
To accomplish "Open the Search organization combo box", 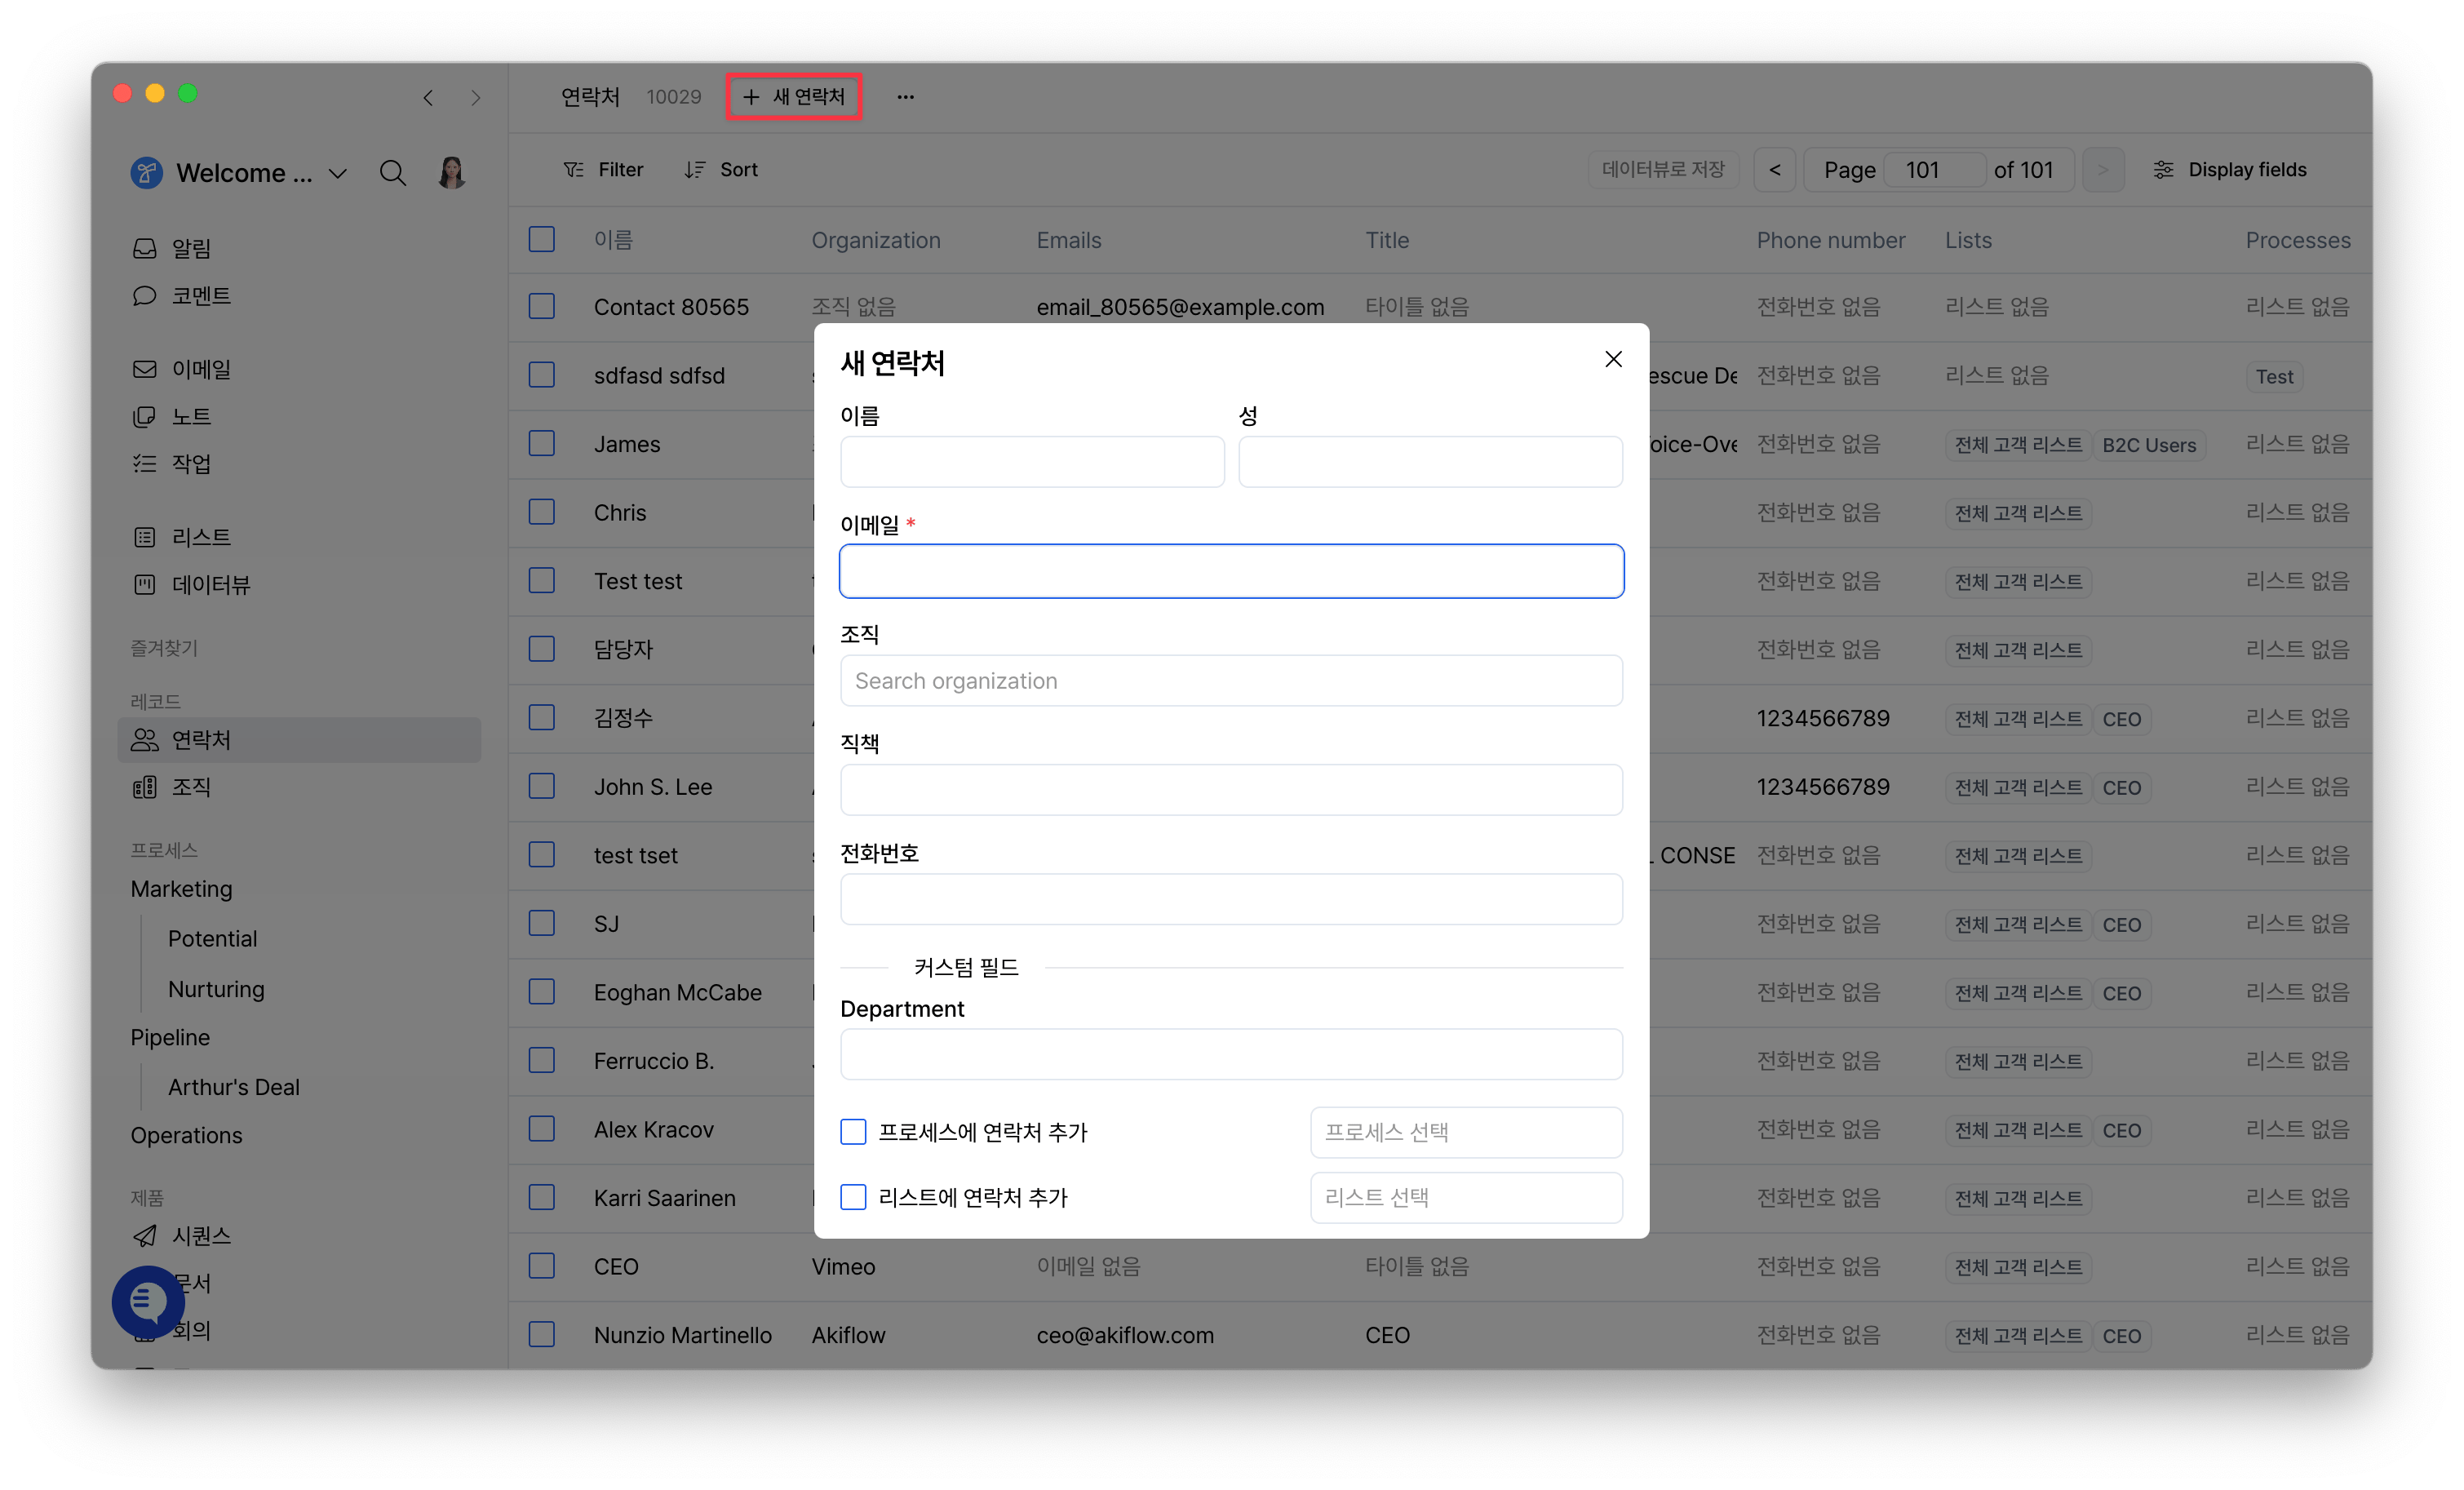I will pyautogui.click(x=1231, y=680).
